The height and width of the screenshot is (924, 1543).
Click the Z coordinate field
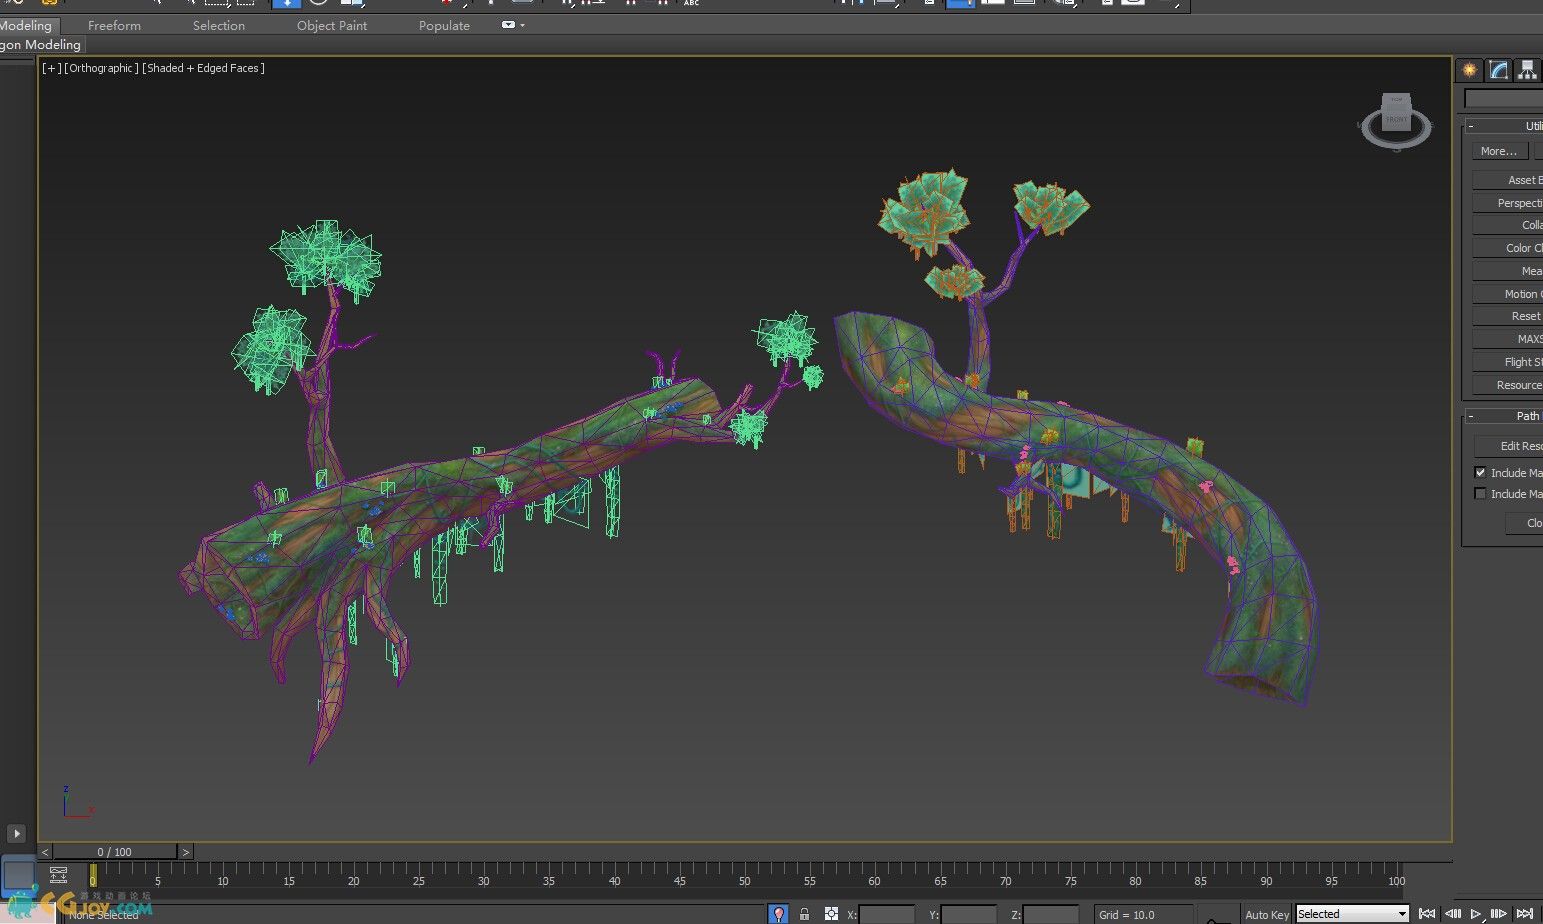[1051, 914]
